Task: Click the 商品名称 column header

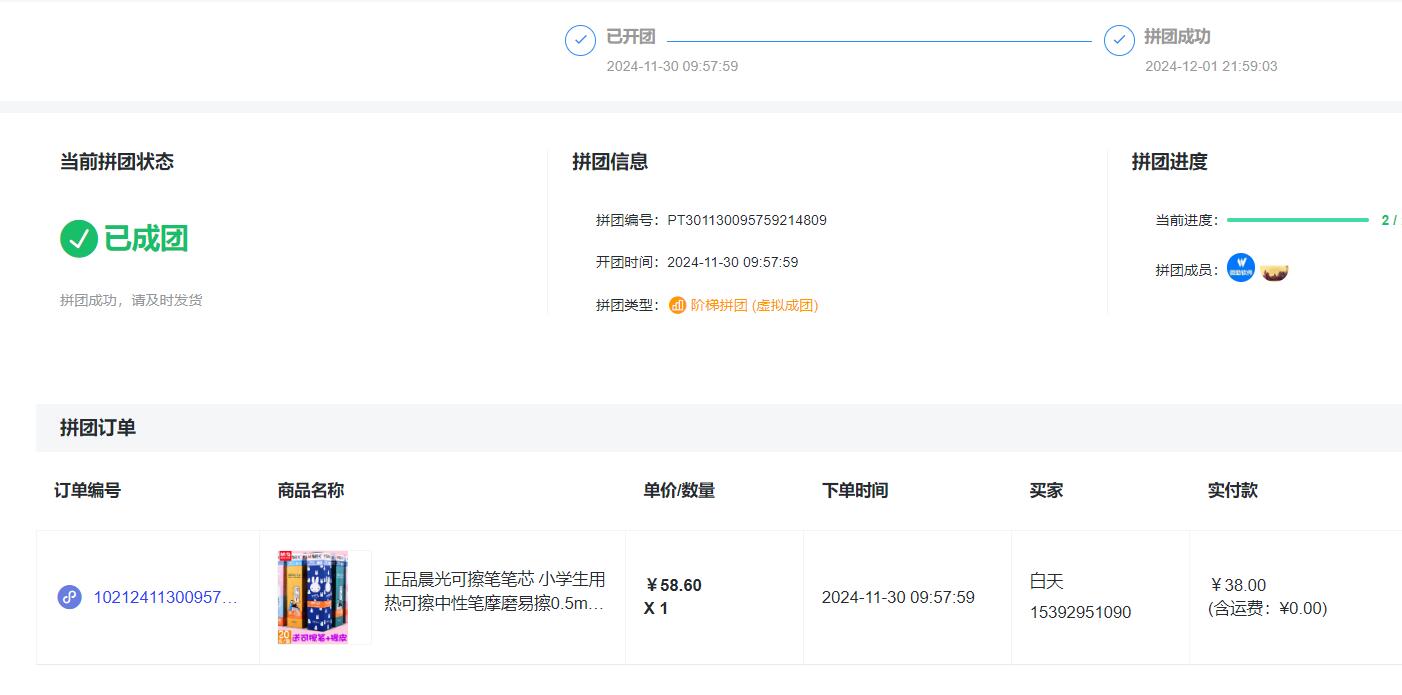Action: [x=311, y=490]
